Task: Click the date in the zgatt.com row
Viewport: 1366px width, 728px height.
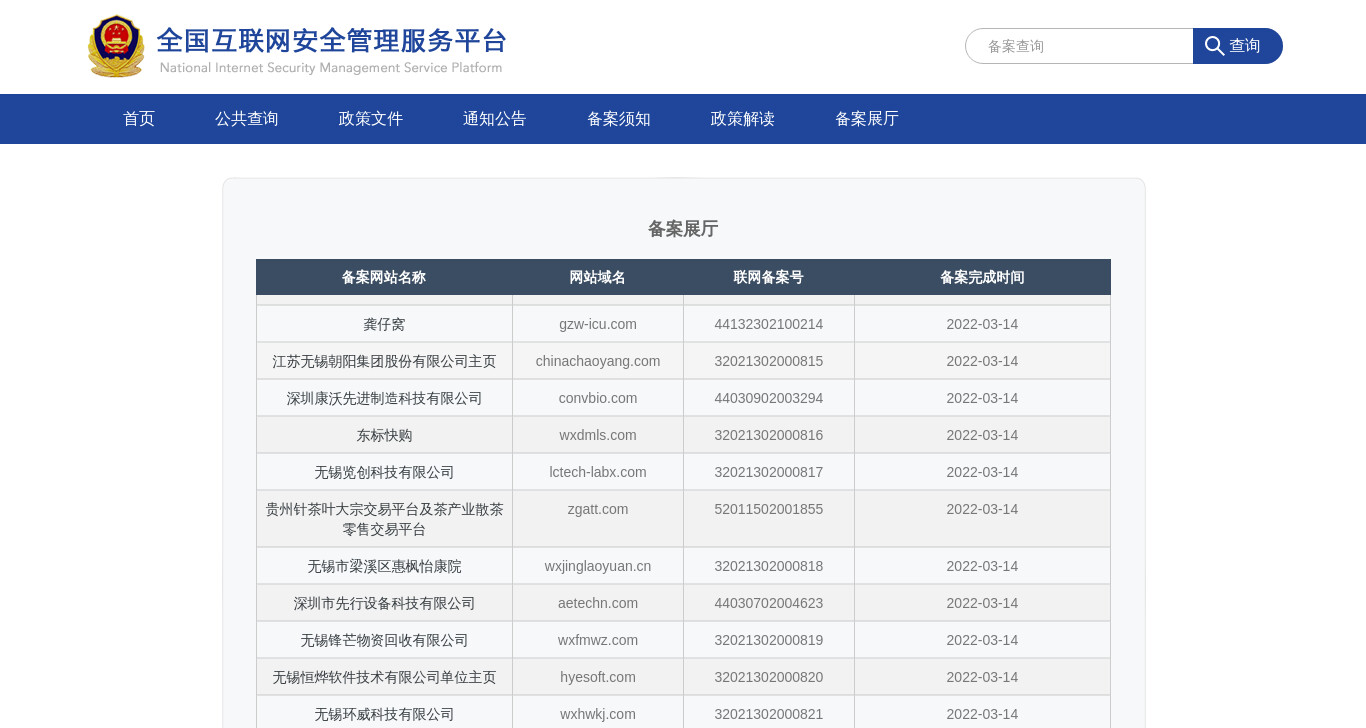Action: pos(982,509)
